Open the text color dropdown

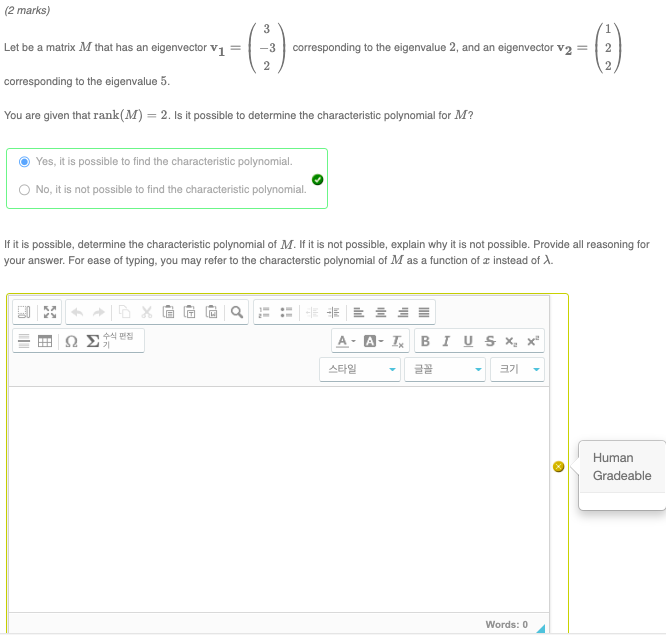[346, 341]
